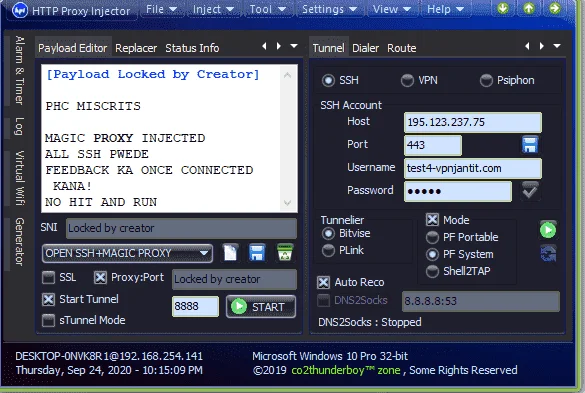Click the co2thunderboy zone link
This screenshot has height=393, width=585.
tap(346, 371)
